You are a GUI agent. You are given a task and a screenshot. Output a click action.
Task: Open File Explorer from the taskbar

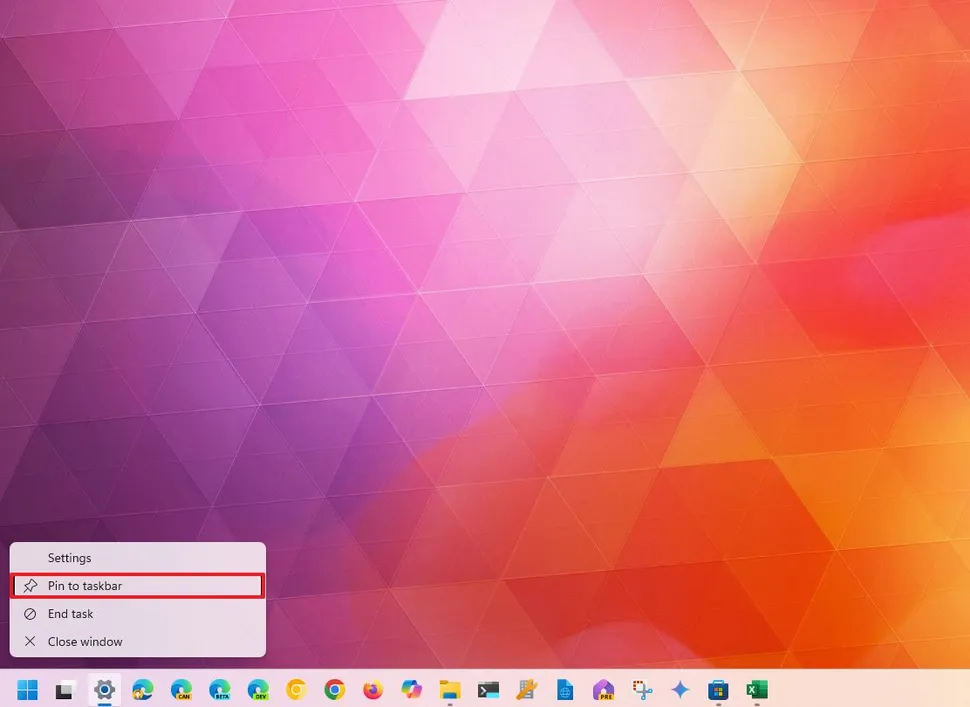tap(448, 690)
